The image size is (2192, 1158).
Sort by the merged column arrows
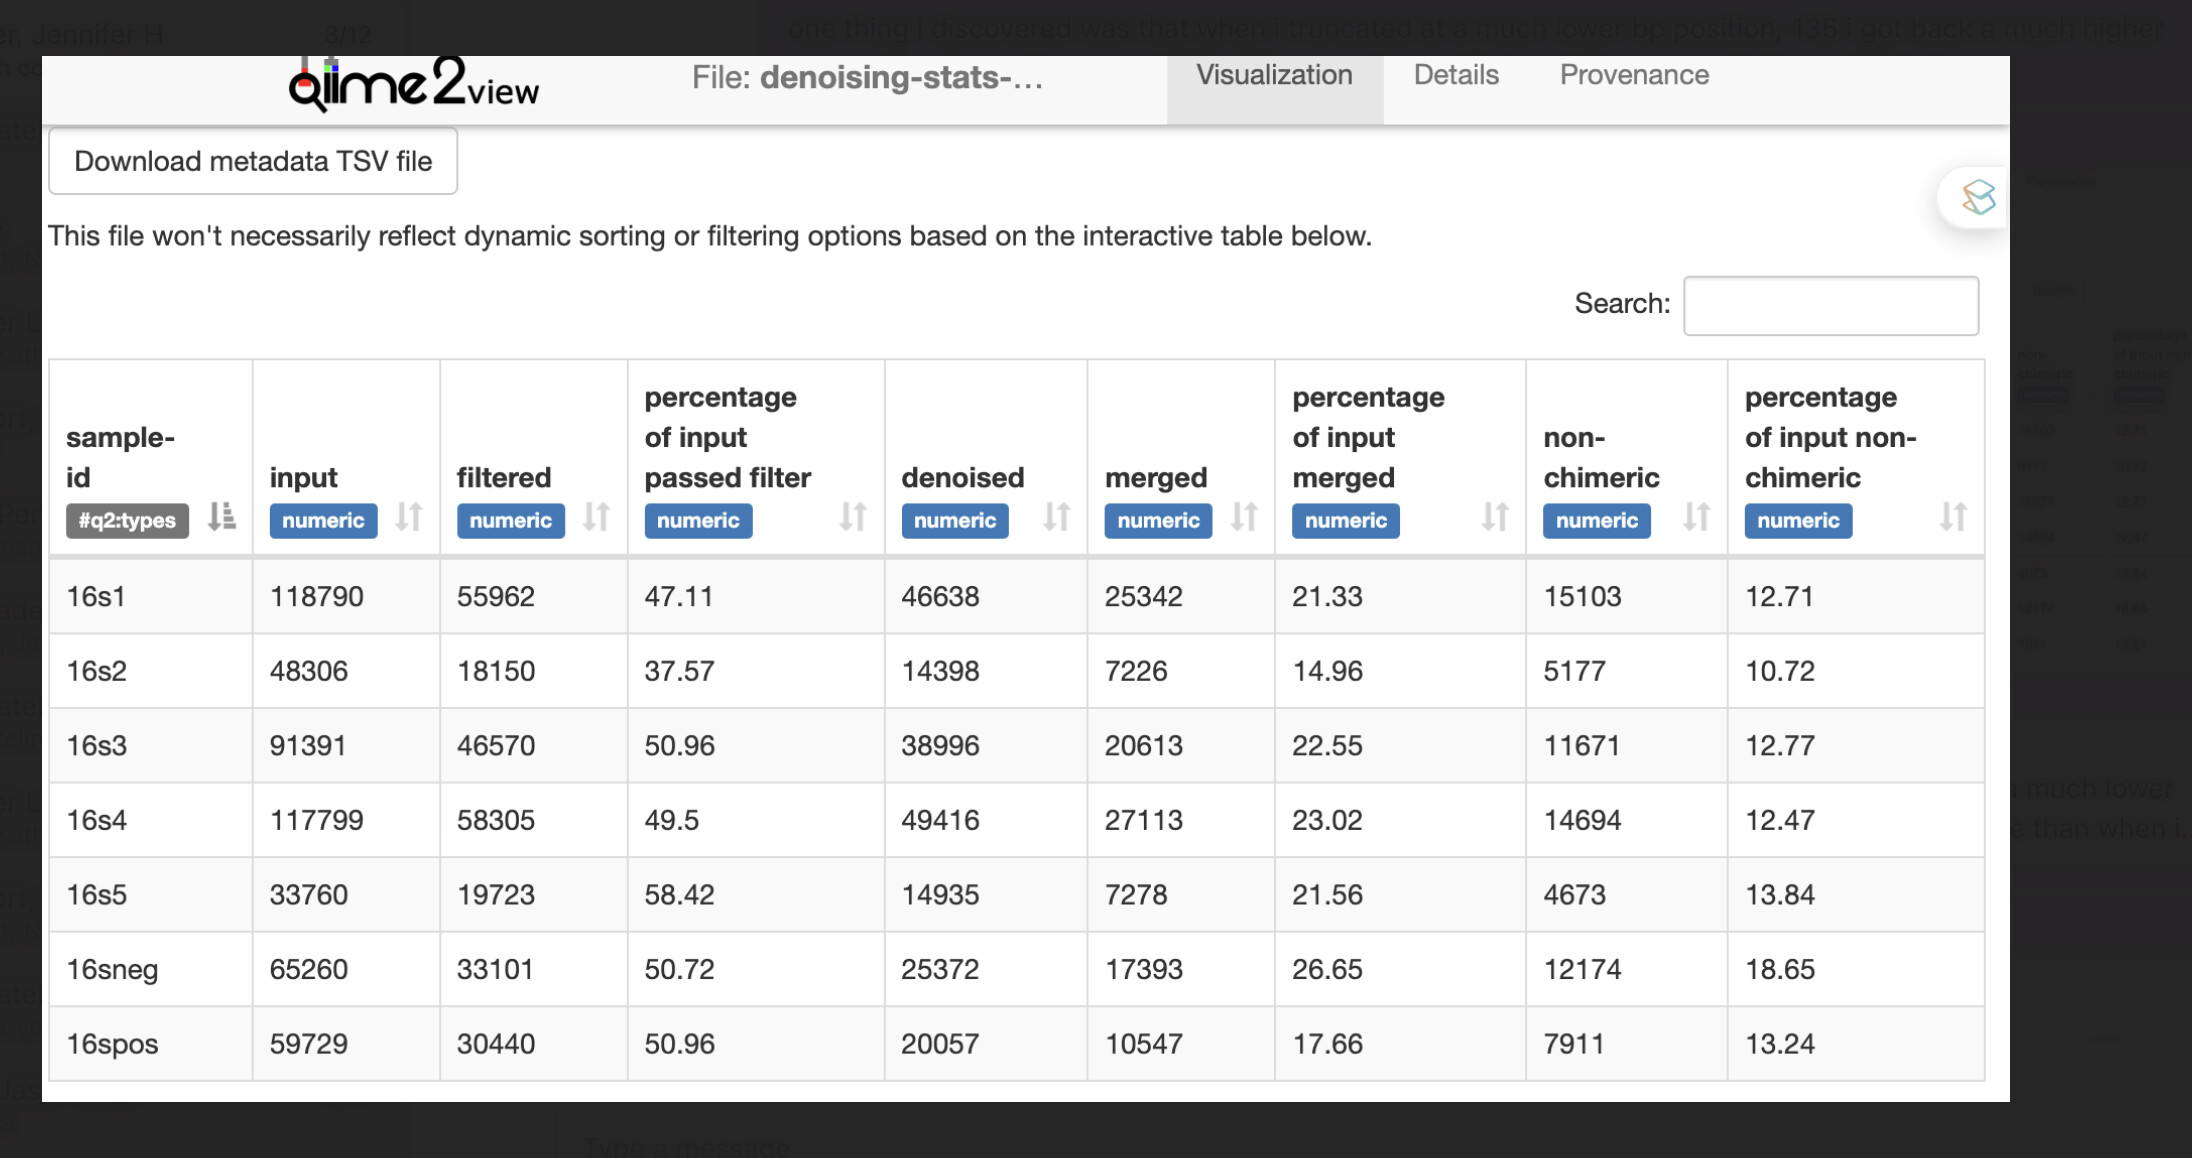click(x=1244, y=517)
